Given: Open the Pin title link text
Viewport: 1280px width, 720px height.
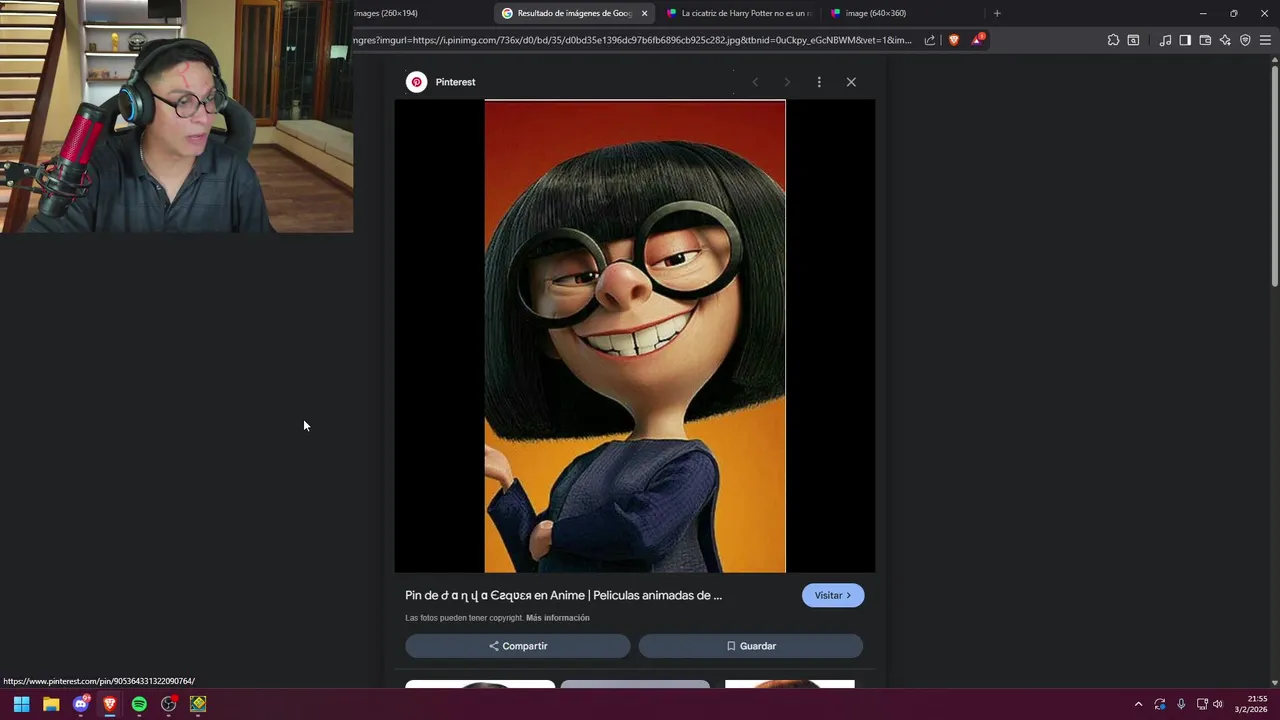Looking at the screenshot, I should tap(563, 595).
